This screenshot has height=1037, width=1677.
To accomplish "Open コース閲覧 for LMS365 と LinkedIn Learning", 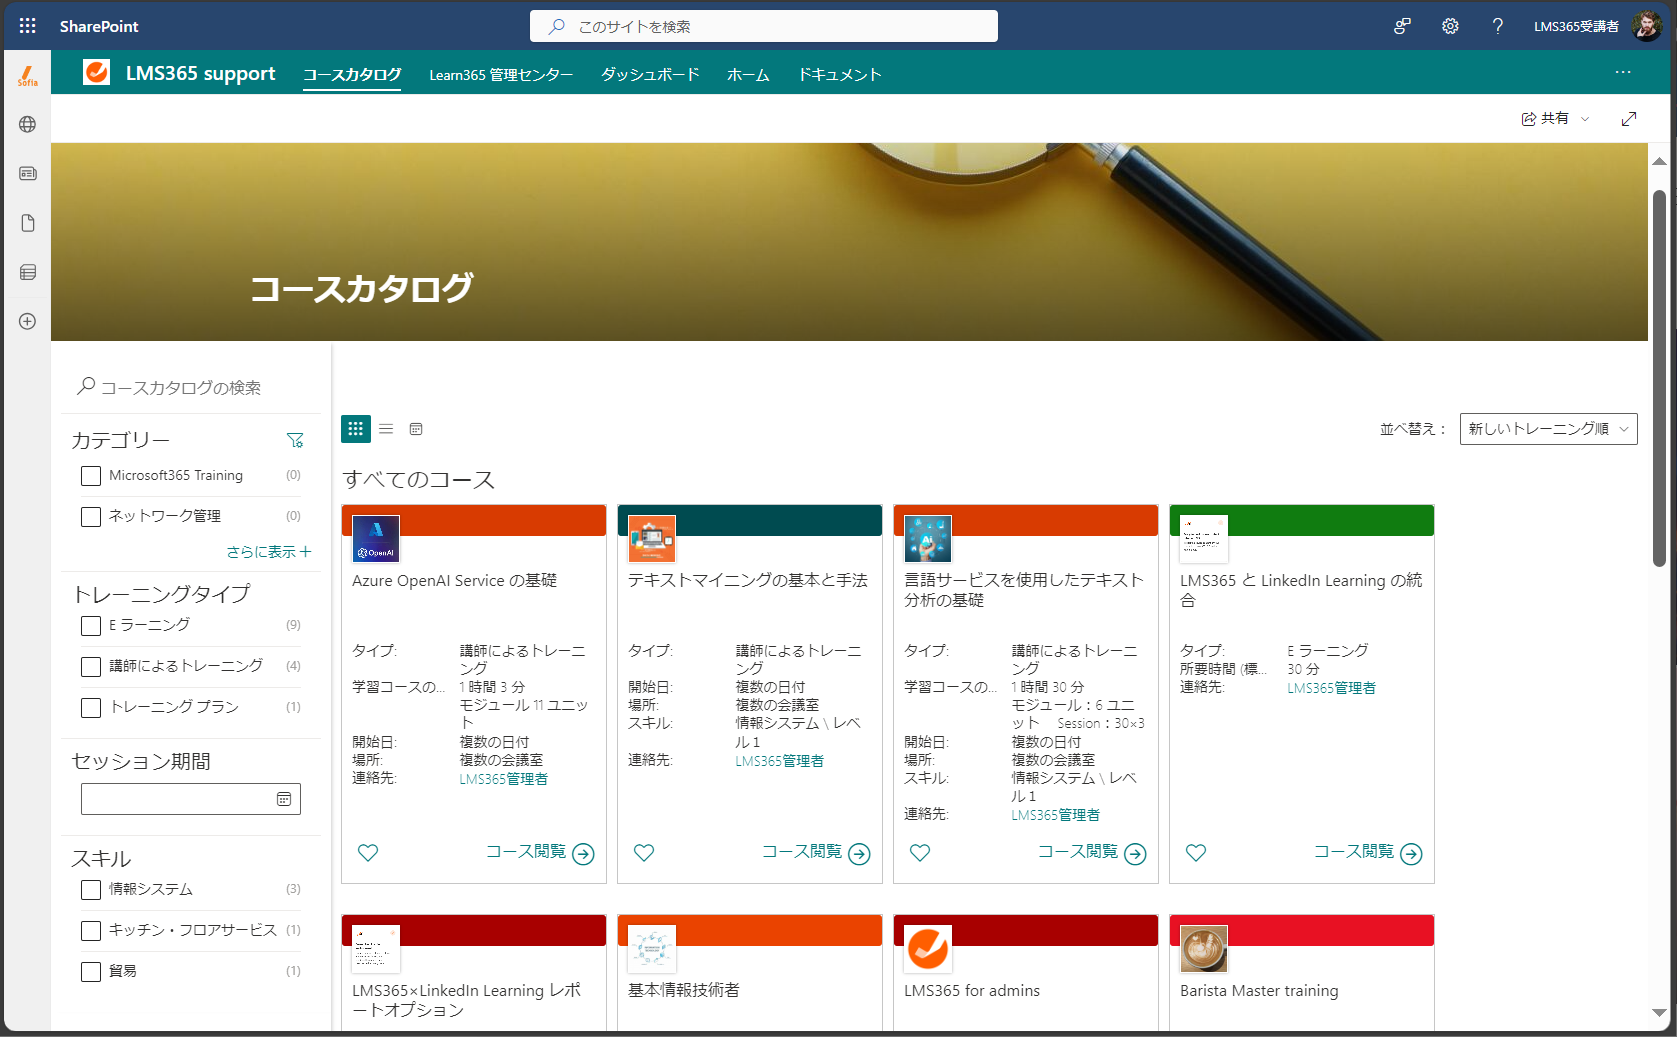I will [1368, 852].
